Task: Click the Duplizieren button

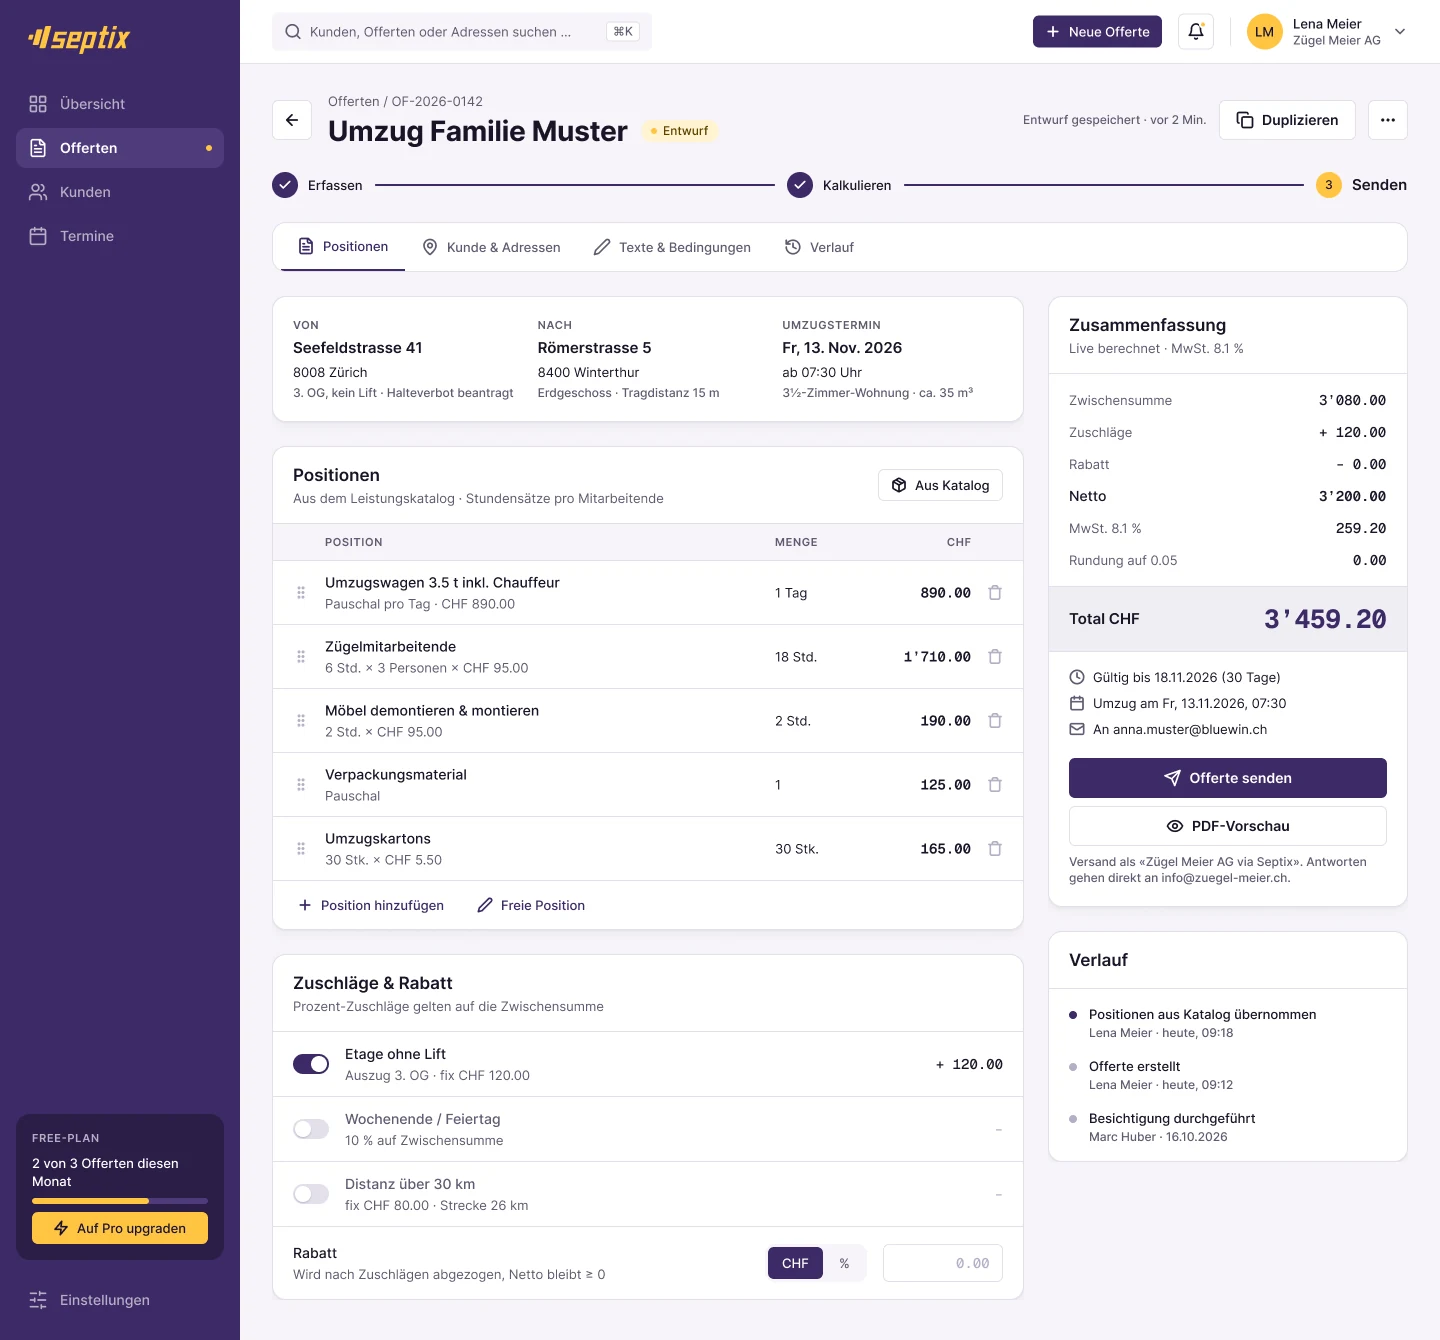Action: [1287, 120]
